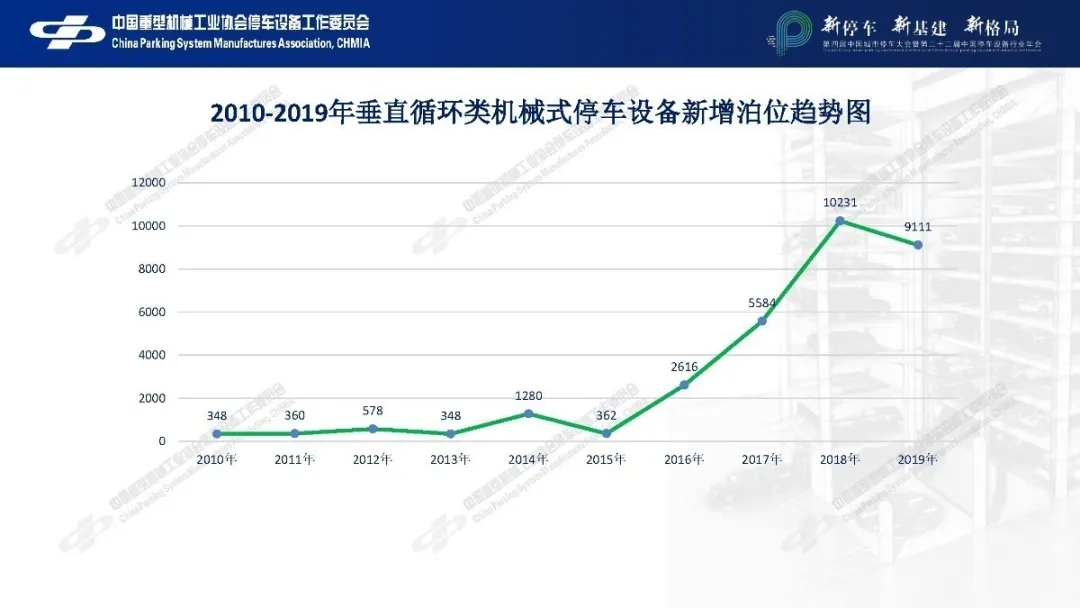
Task: Click the 5584 data label
Action: click(x=762, y=302)
